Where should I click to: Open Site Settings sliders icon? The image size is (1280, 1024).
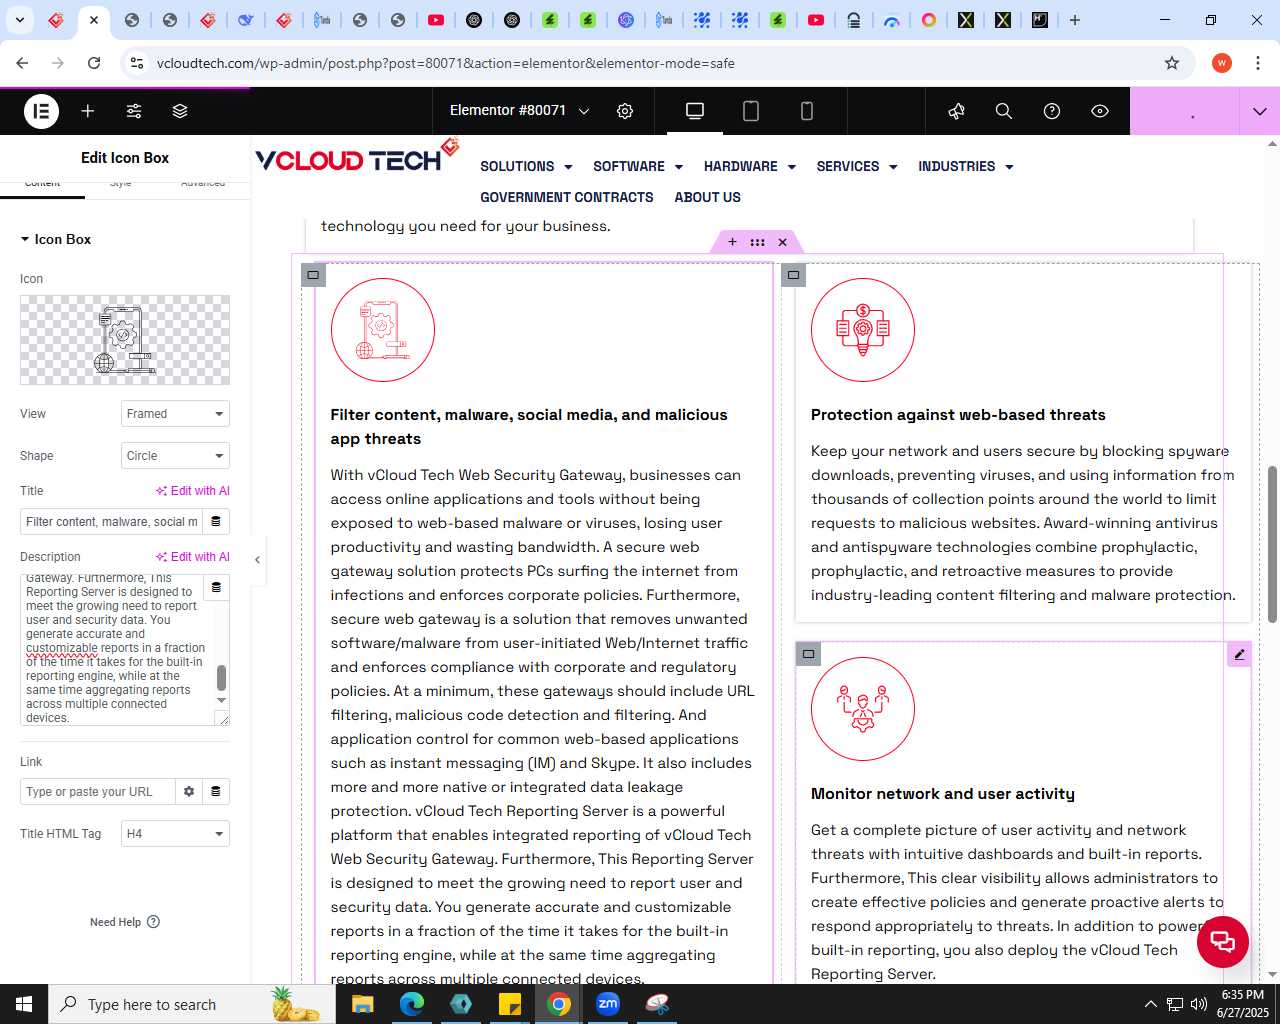pos(134,111)
